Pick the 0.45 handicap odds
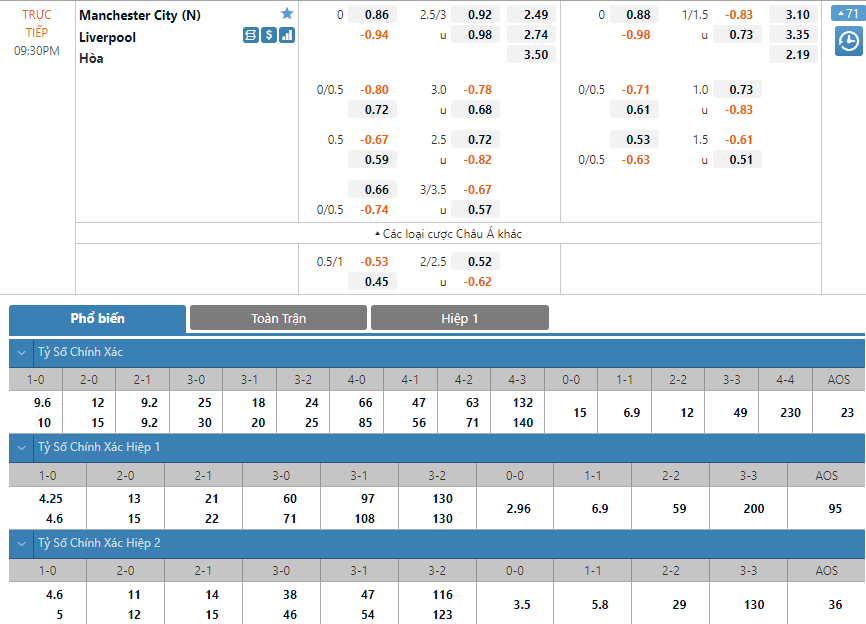This screenshot has height=624, width=866. [372, 282]
